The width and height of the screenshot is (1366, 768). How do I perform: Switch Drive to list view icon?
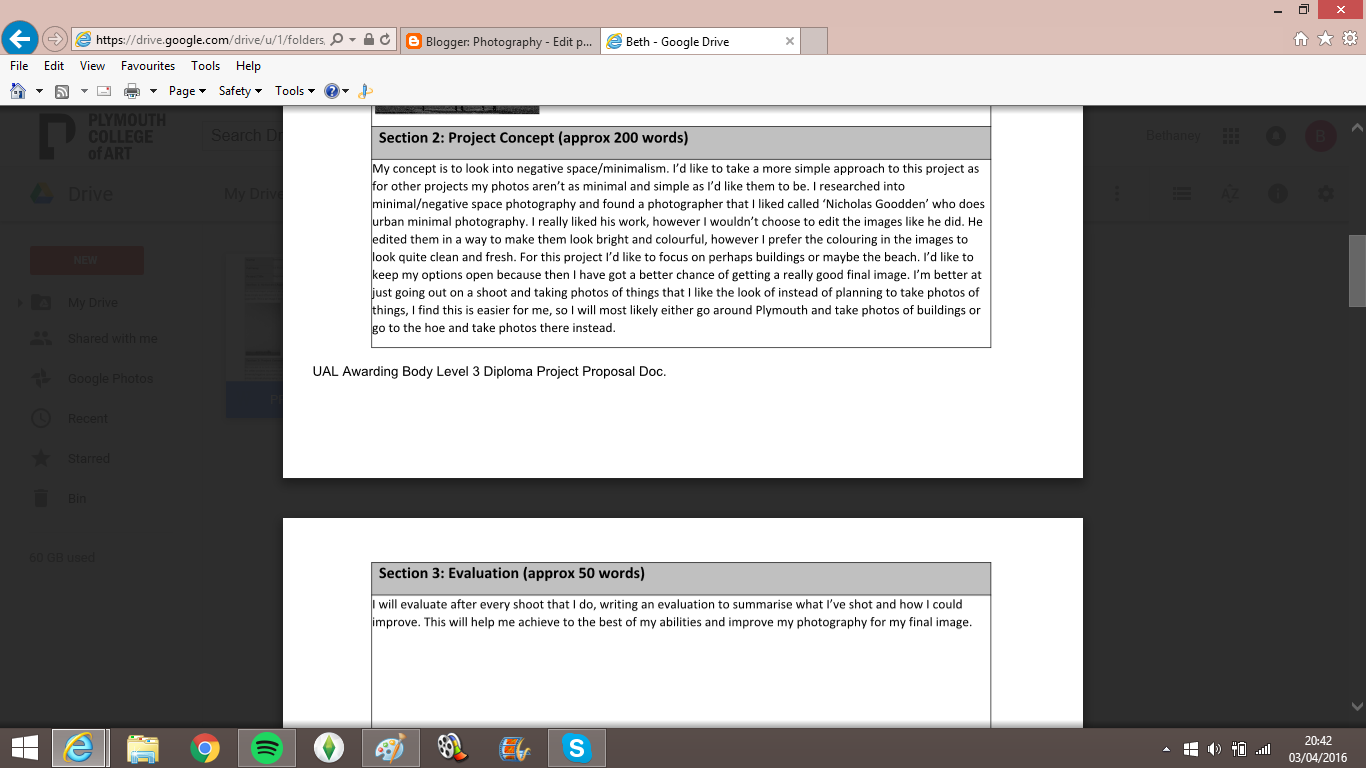[1181, 194]
